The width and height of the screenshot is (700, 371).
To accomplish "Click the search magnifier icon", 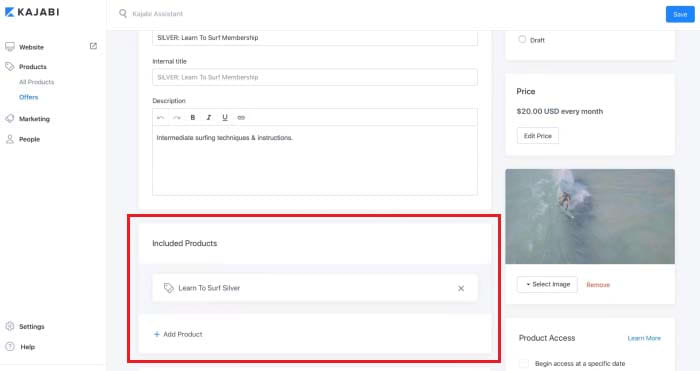I will click(123, 13).
